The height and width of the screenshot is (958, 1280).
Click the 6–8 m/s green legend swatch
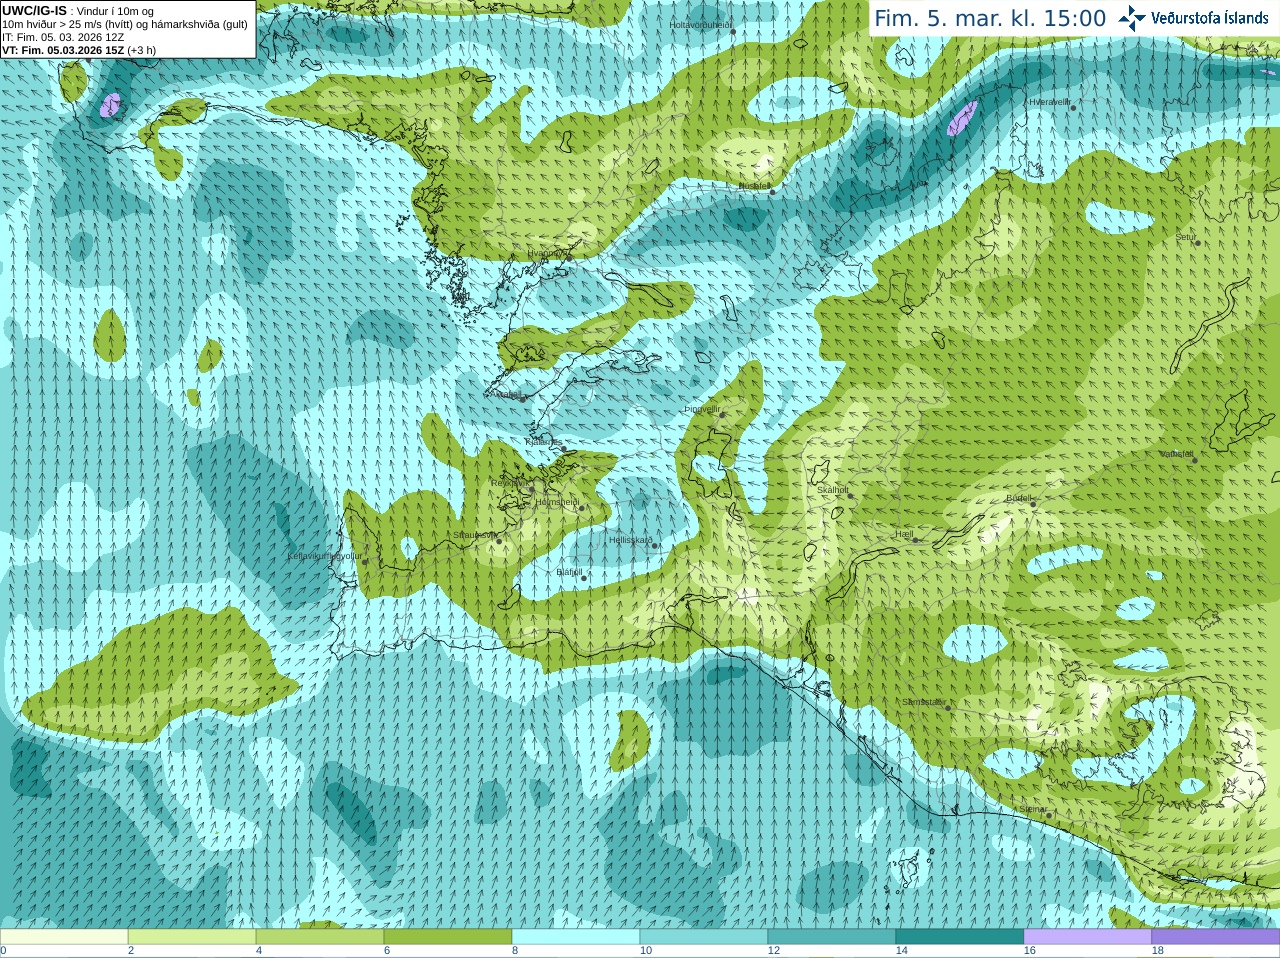(x=448, y=937)
